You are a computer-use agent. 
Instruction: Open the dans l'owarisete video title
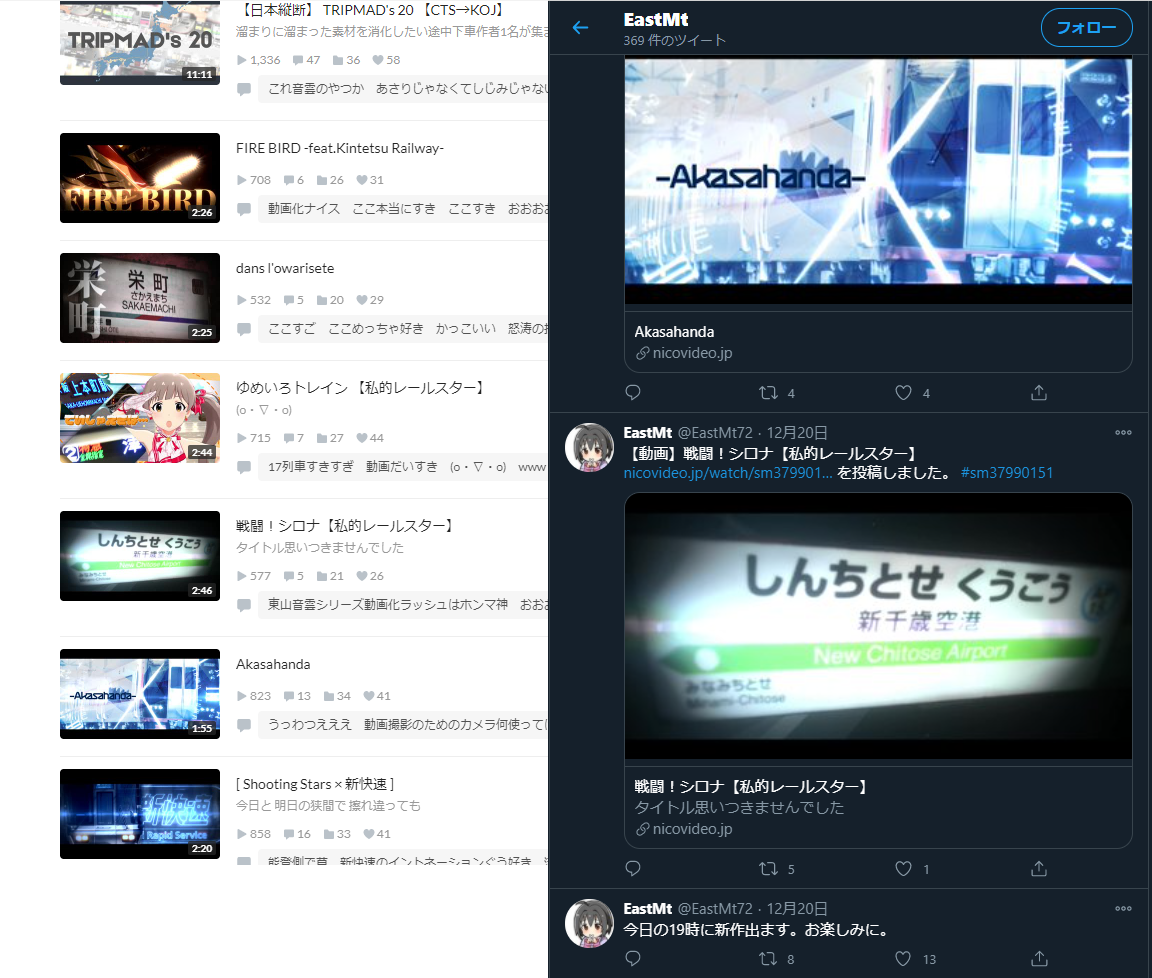coord(285,268)
